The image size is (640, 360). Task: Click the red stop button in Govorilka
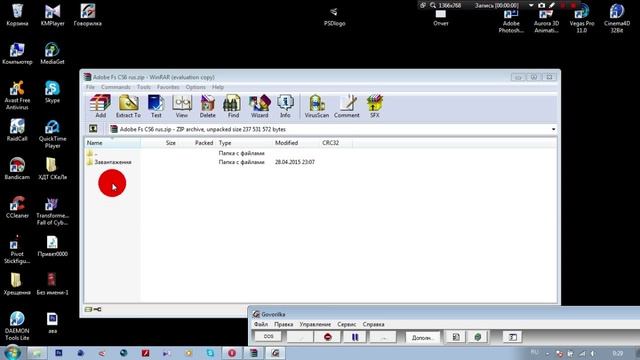pyautogui.click(x=327, y=337)
